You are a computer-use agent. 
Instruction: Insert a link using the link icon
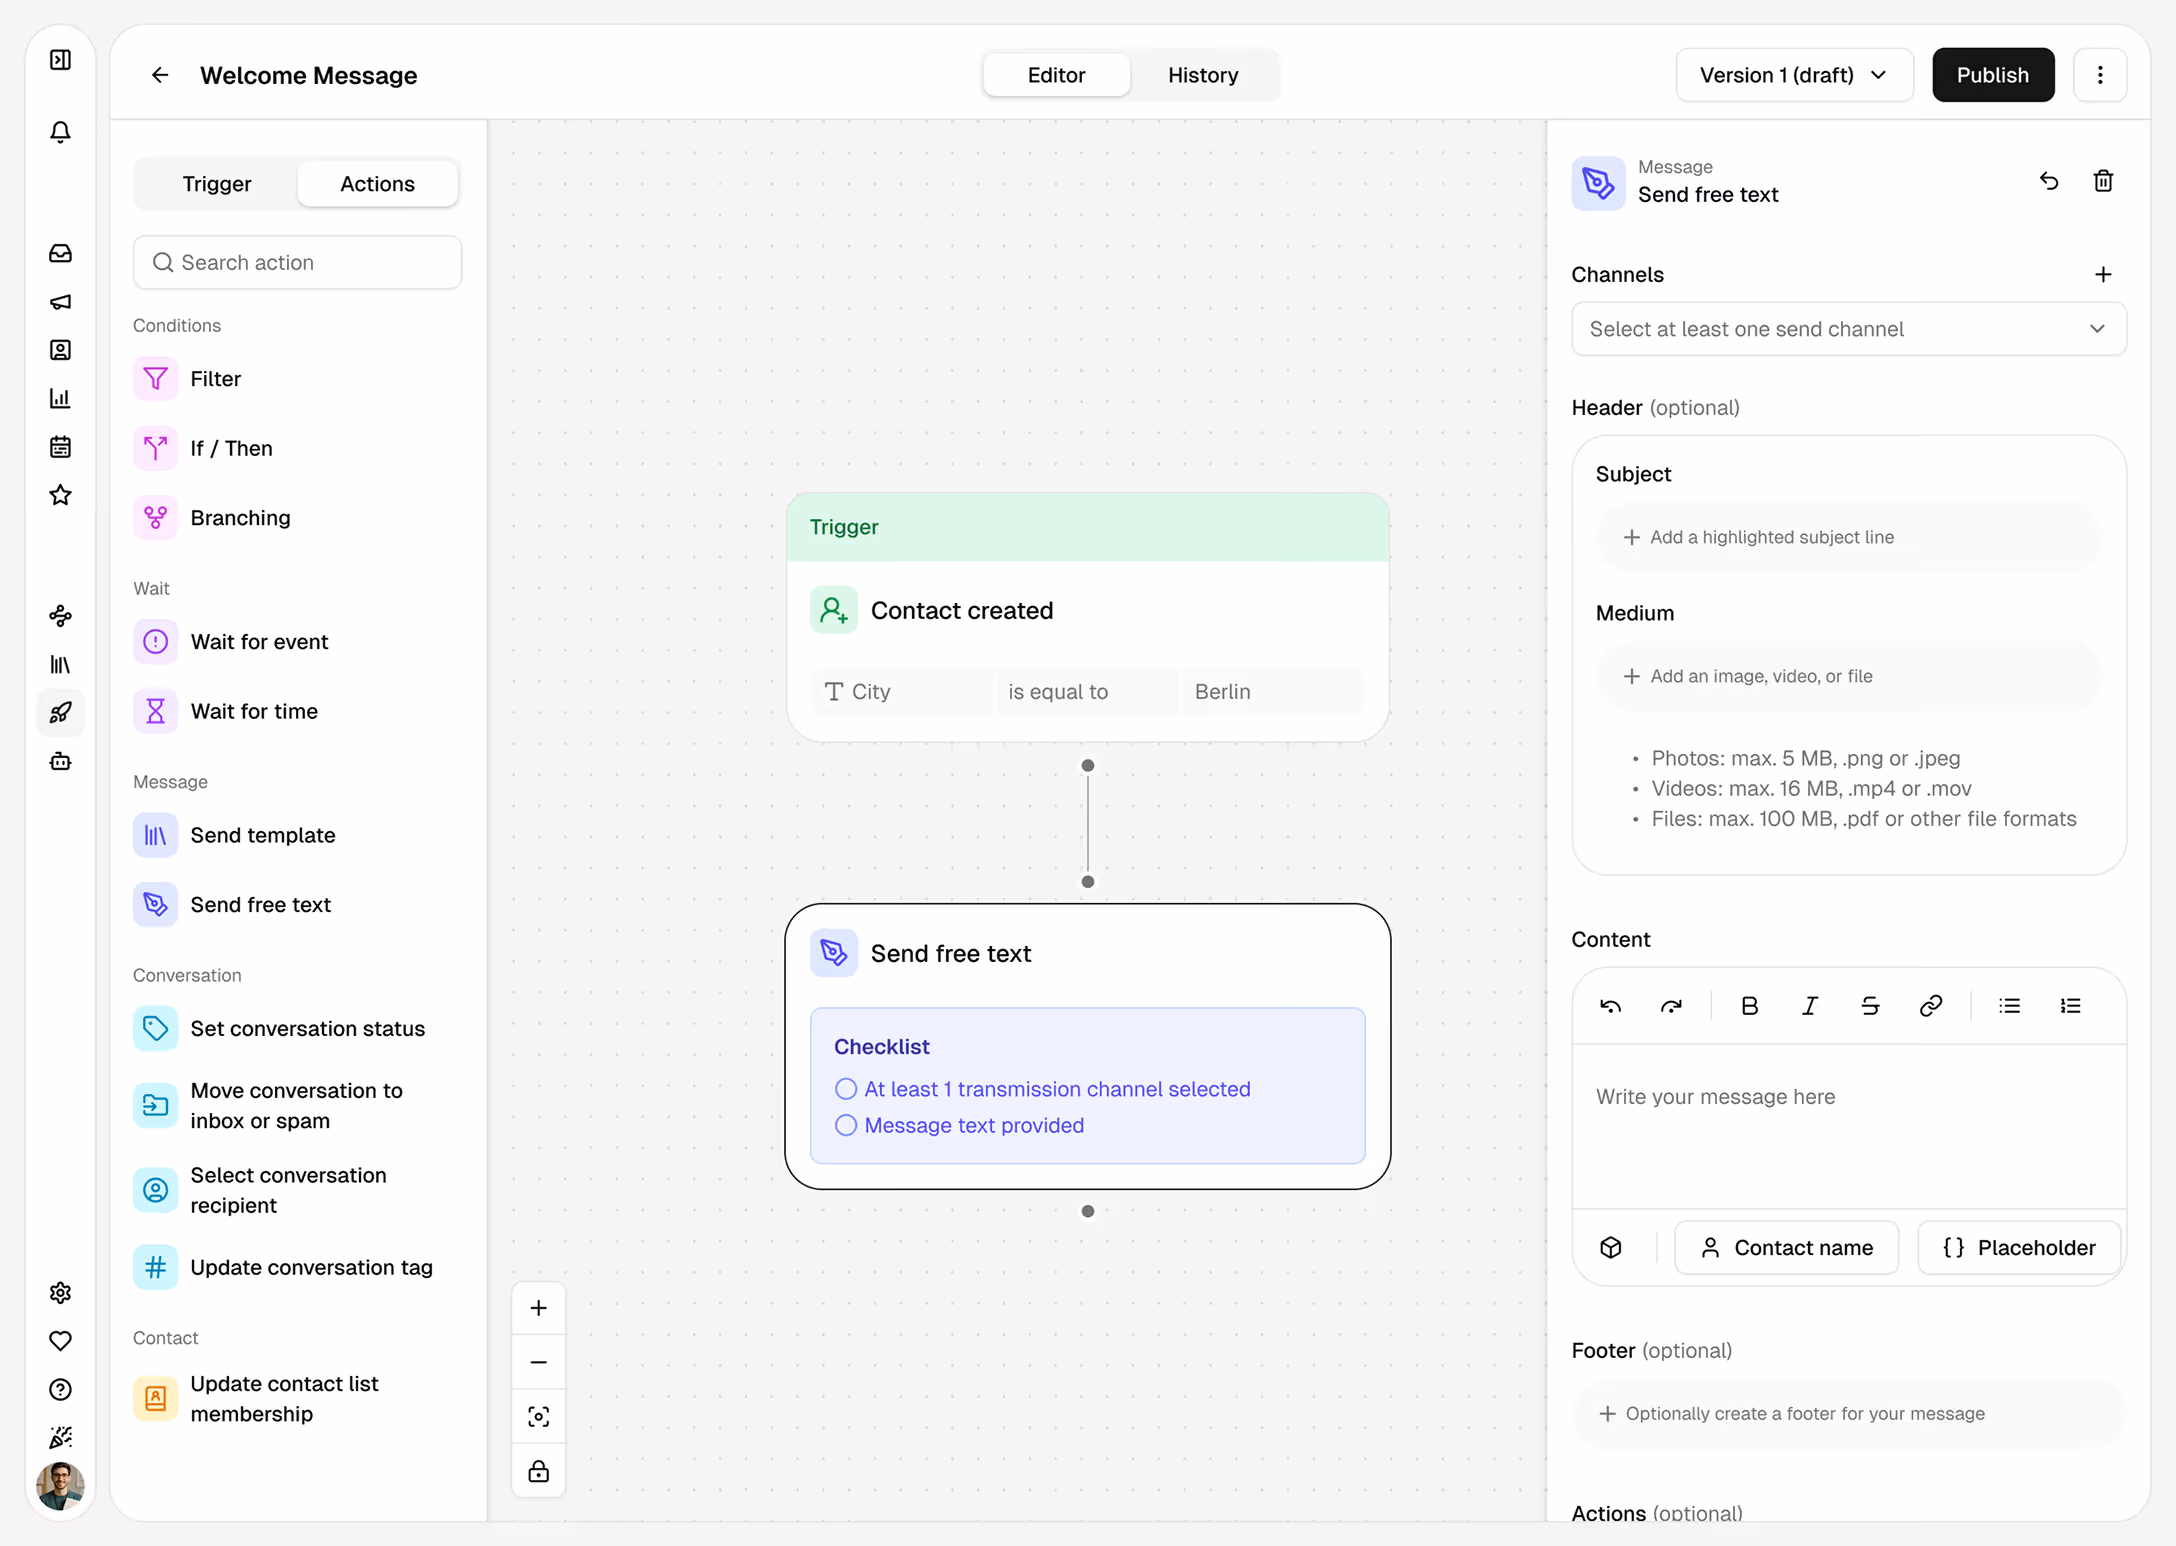click(1930, 1006)
